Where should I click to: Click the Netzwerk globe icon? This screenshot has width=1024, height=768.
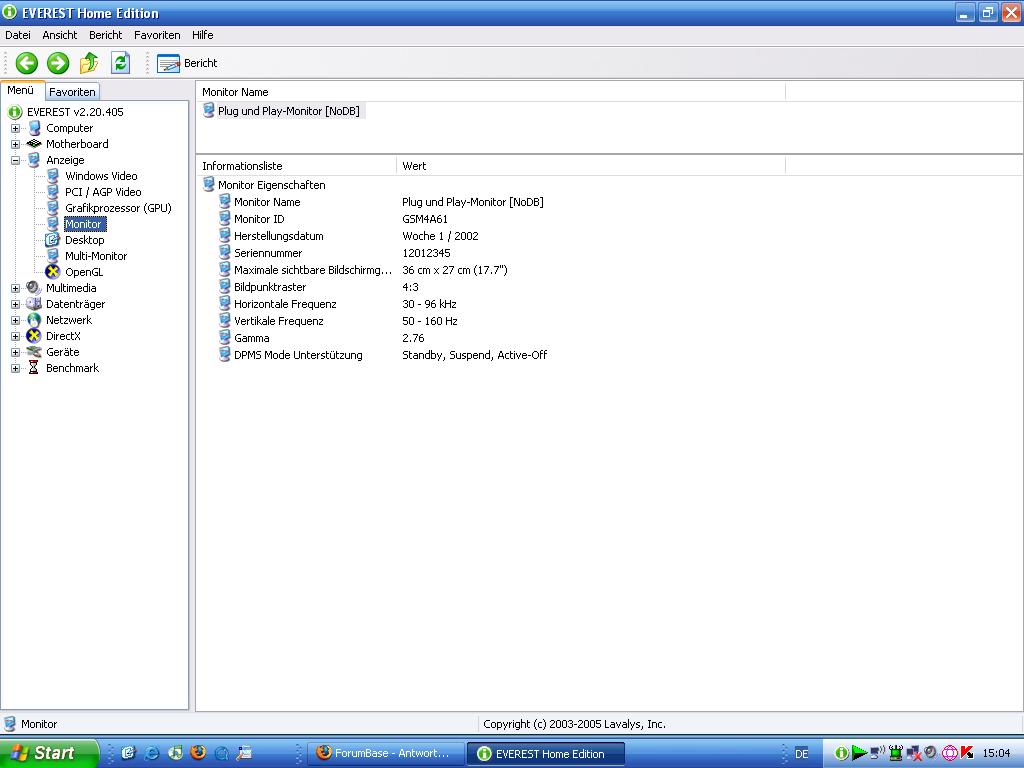[x=34, y=320]
